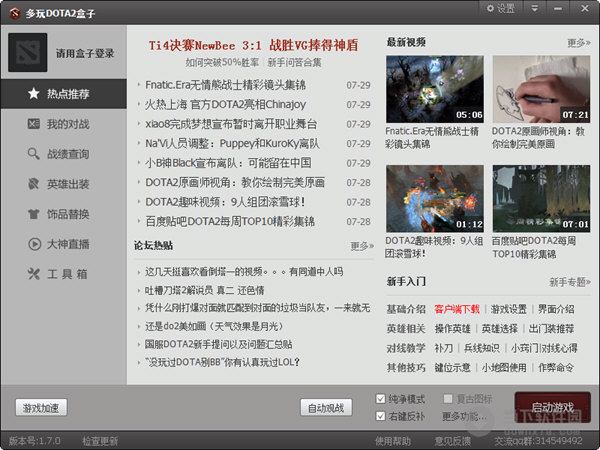Click 检查更新 in the status bar

[x=100, y=441]
